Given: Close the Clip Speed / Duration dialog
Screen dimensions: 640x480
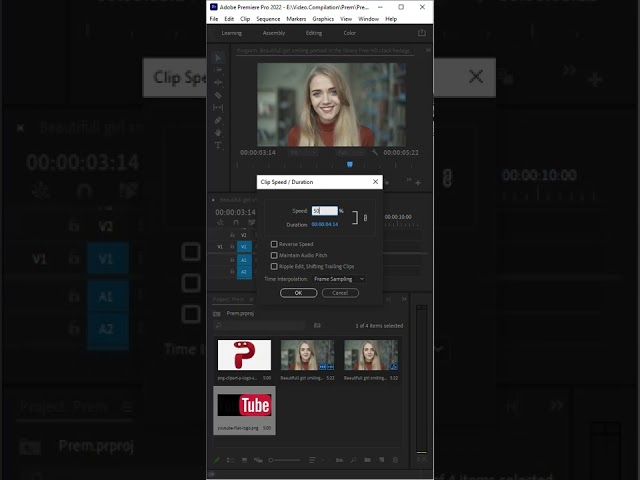Looking at the screenshot, I should click(376, 182).
